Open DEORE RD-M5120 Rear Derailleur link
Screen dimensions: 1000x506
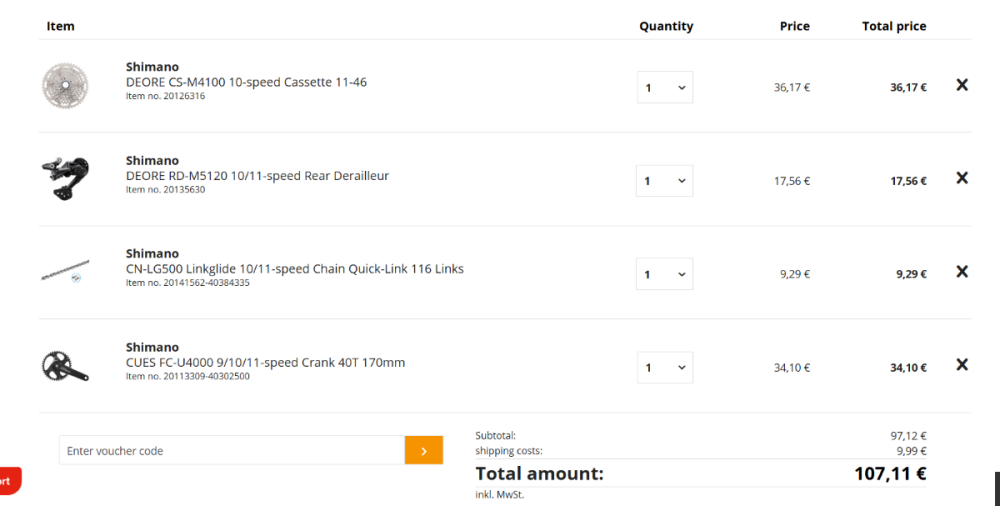pos(257,176)
